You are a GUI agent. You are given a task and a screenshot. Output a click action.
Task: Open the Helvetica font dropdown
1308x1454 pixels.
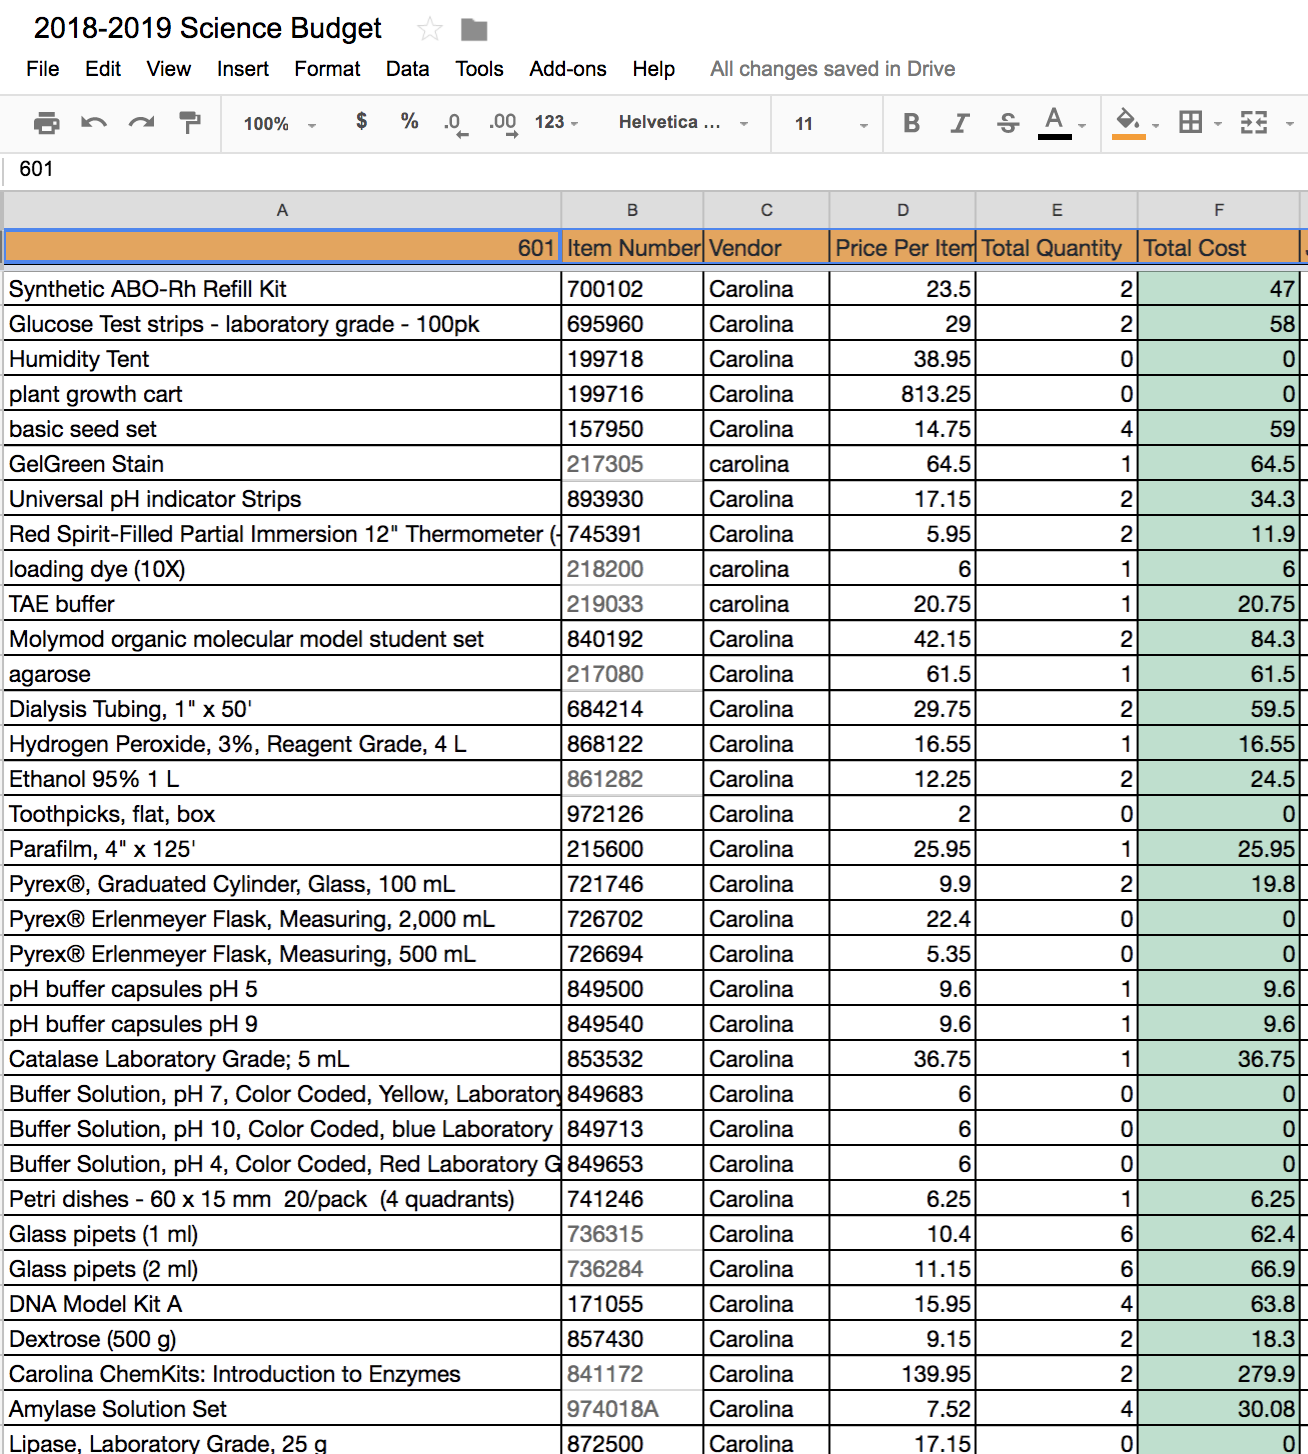point(680,122)
